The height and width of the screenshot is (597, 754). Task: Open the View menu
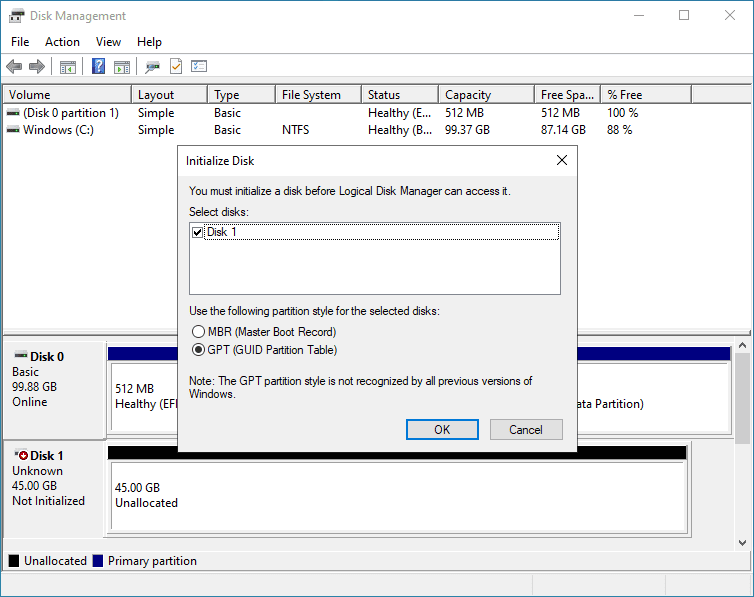[x=108, y=42]
